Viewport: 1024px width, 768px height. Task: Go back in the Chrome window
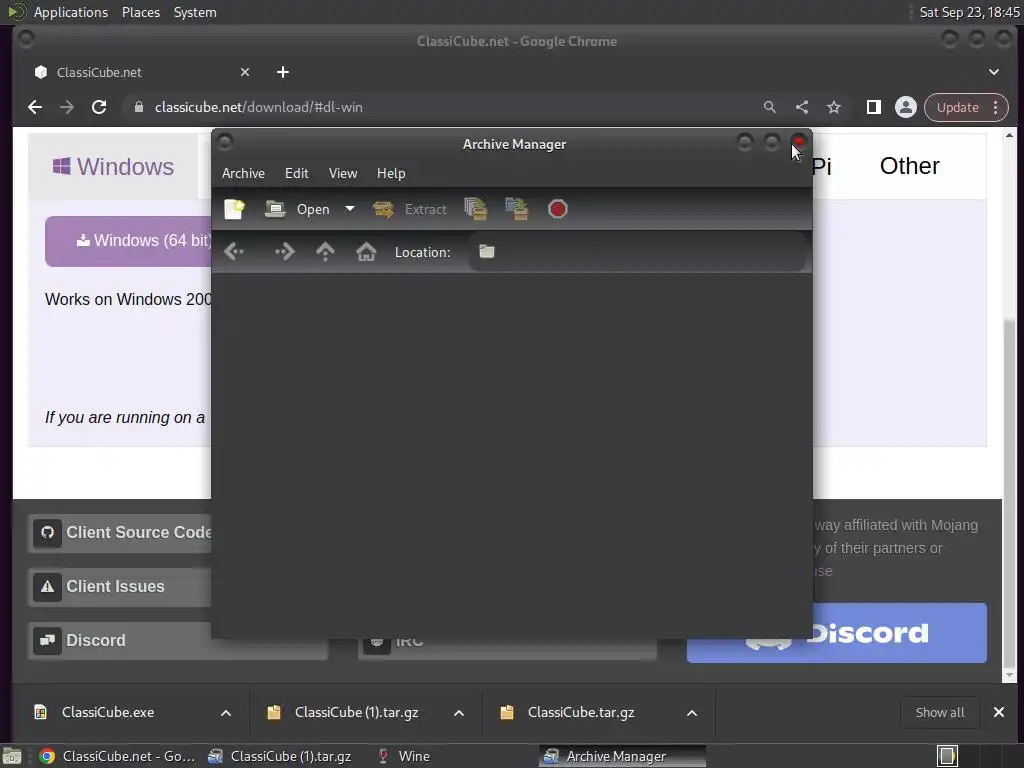point(35,107)
